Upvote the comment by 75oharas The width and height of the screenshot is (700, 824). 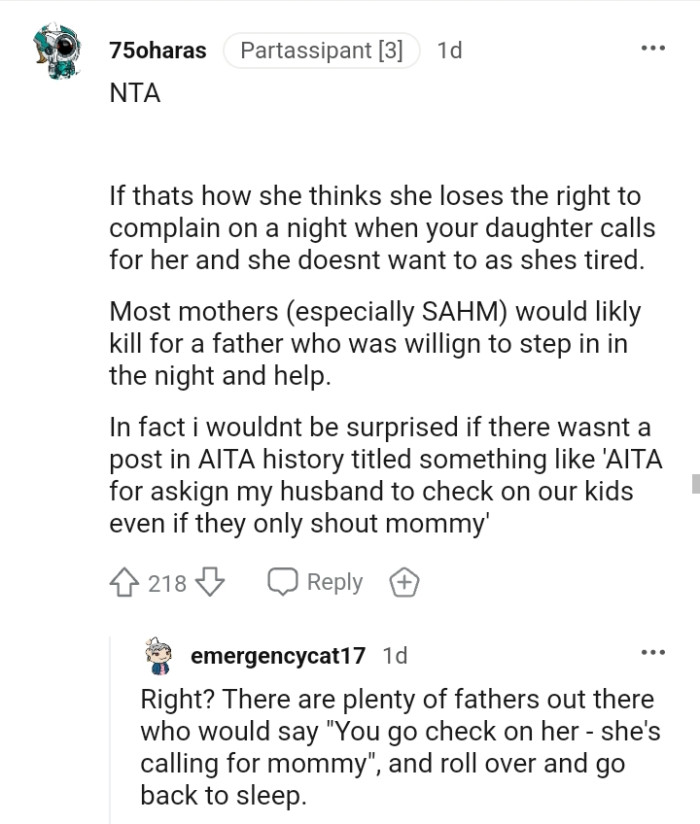[122, 581]
